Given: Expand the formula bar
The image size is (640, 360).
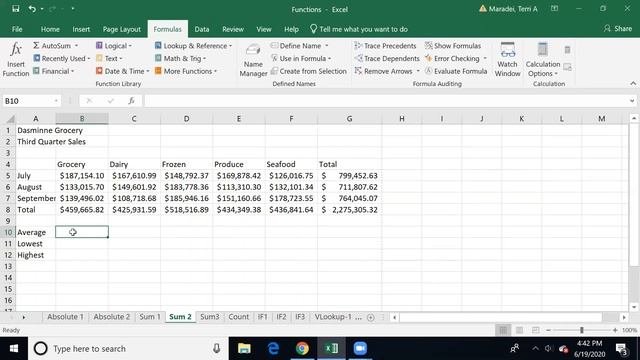Looking at the screenshot, I should pyautogui.click(x=632, y=101).
